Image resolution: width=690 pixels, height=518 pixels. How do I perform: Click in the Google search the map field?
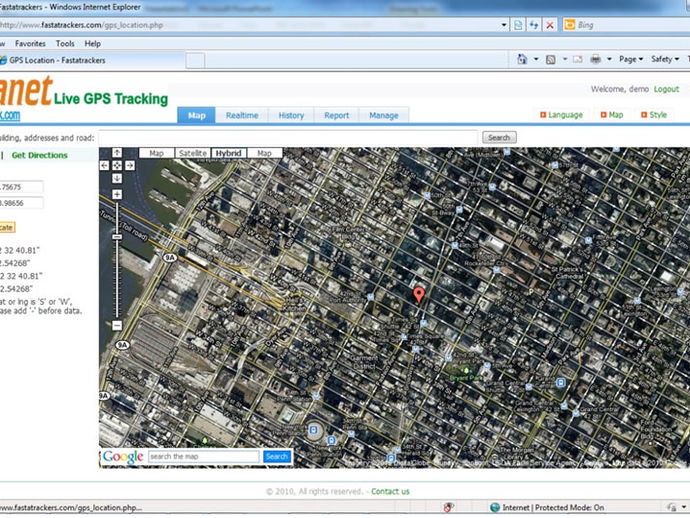204,457
